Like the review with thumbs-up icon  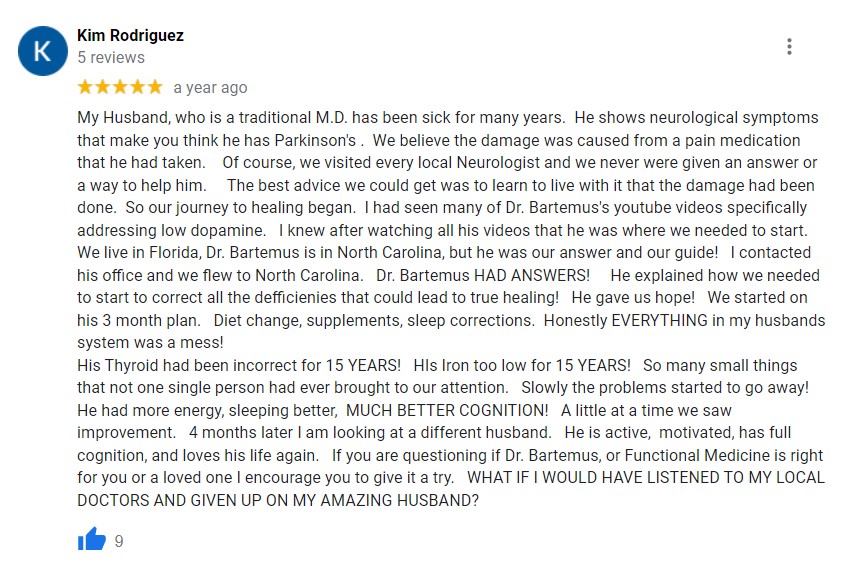point(92,541)
